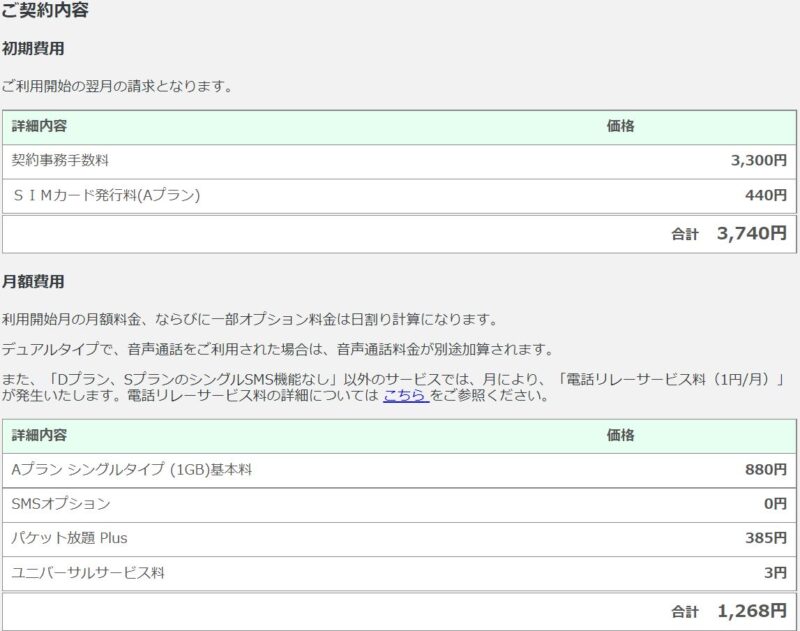Viewport: 800px width, 631px height.
Task: Select the Aプラン シングルタイプ (1GB)基本料 row
Action: point(399,470)
